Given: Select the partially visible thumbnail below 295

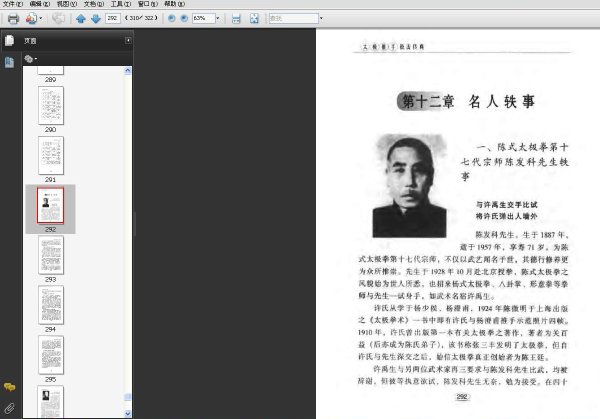Looking at the screenshot, I should tap(51, 402).
